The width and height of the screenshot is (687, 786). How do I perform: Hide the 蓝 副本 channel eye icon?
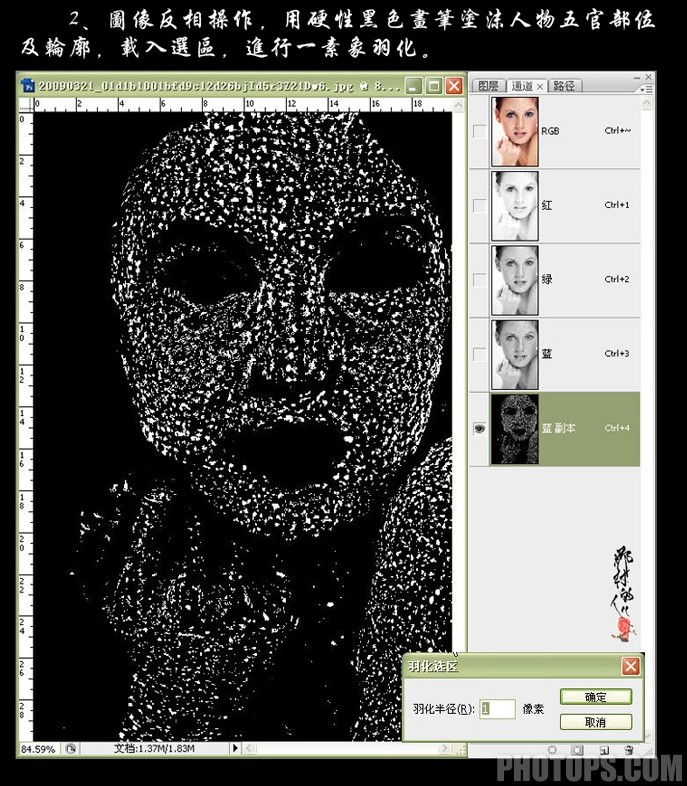click(x=480, y=429)
